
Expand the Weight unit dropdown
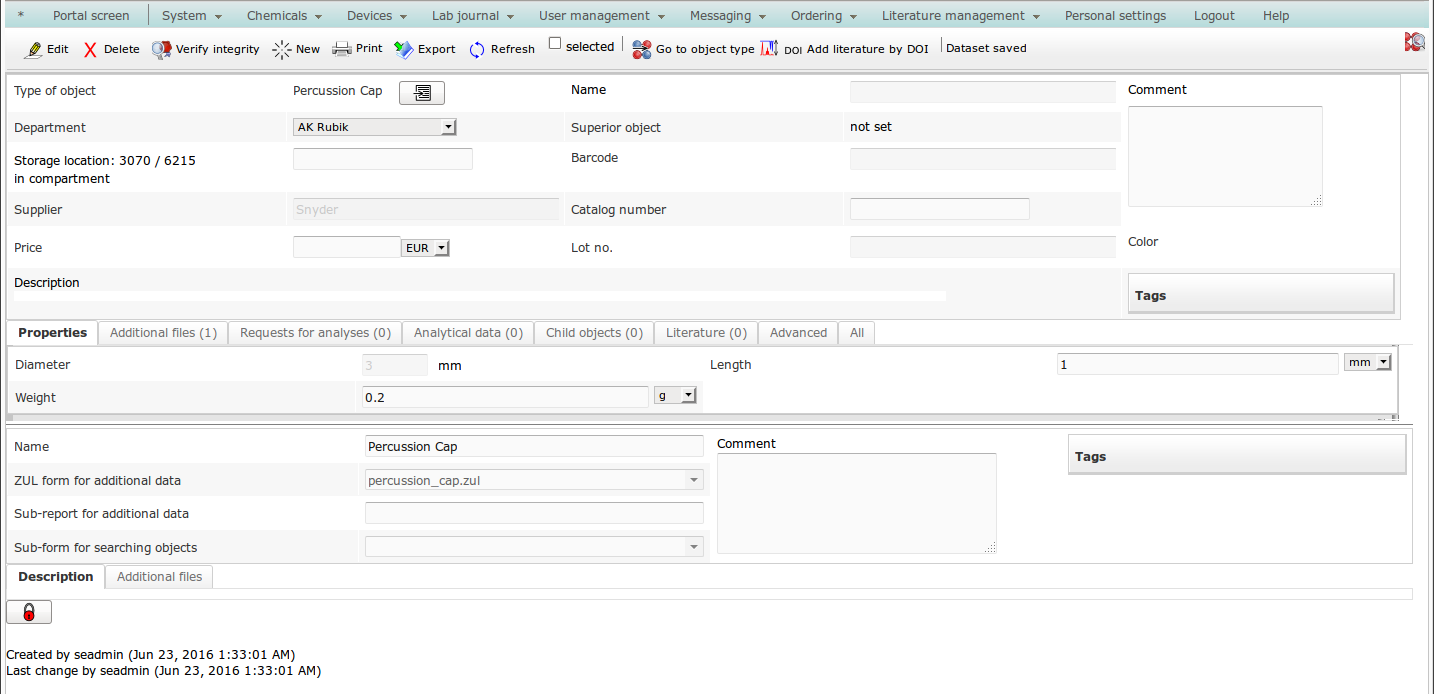(675, 396)
